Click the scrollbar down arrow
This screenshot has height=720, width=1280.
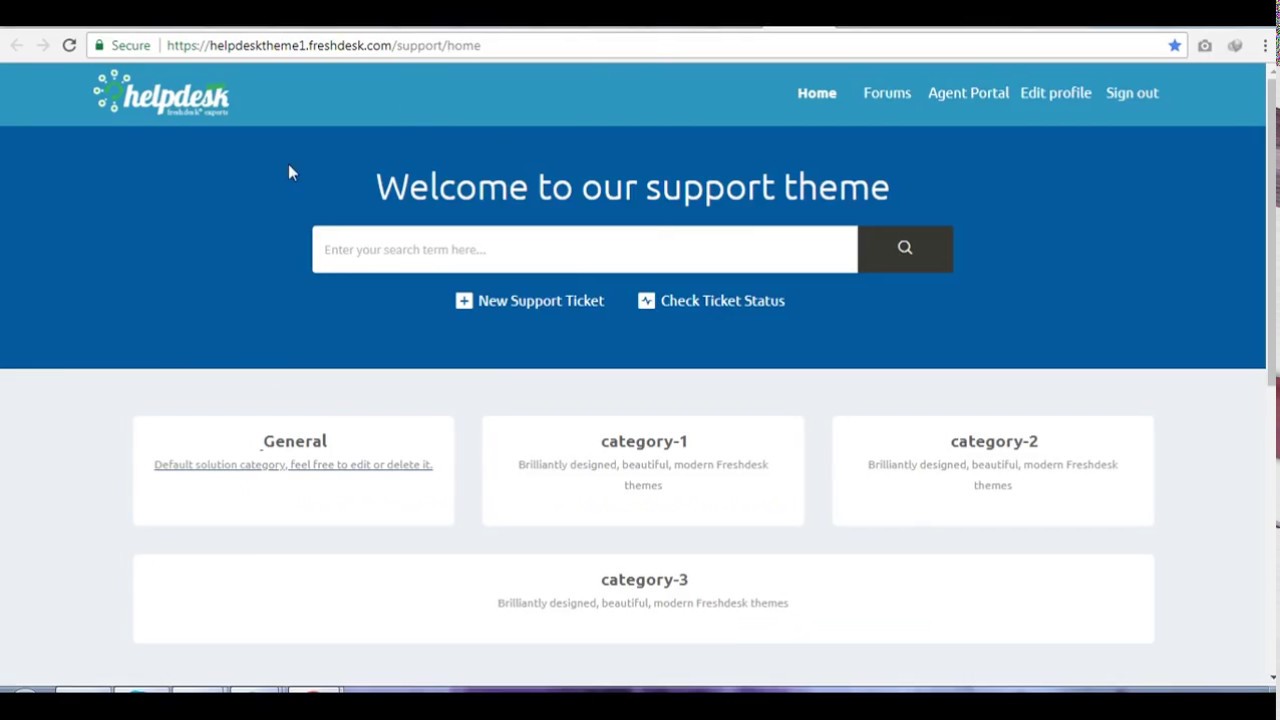tap(1273, 677)
